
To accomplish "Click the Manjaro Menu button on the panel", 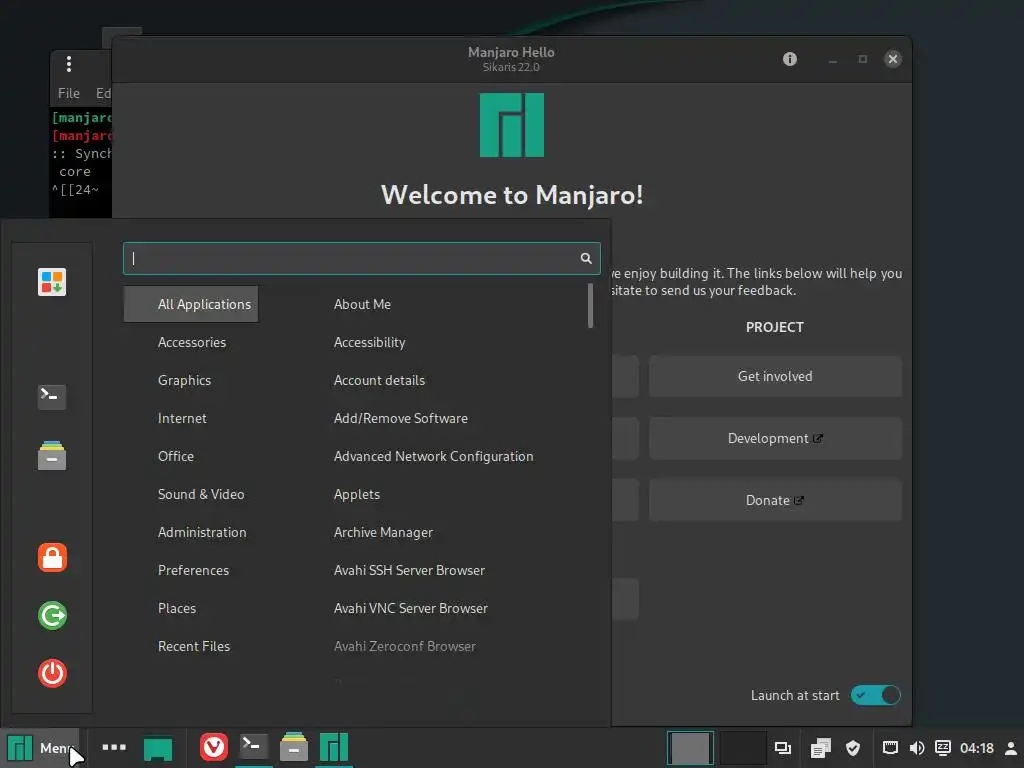I will tap(39, 748).
